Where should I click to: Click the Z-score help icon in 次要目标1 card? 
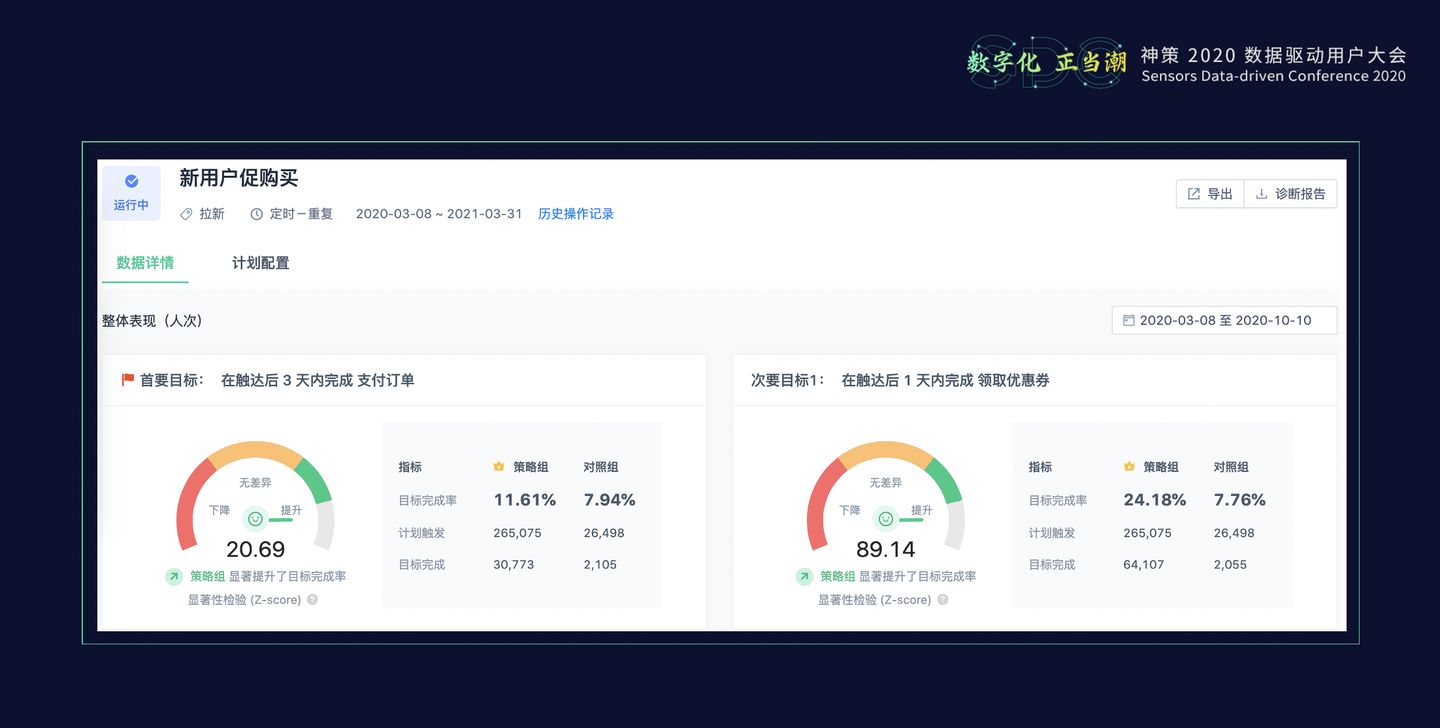pos(942,600)
